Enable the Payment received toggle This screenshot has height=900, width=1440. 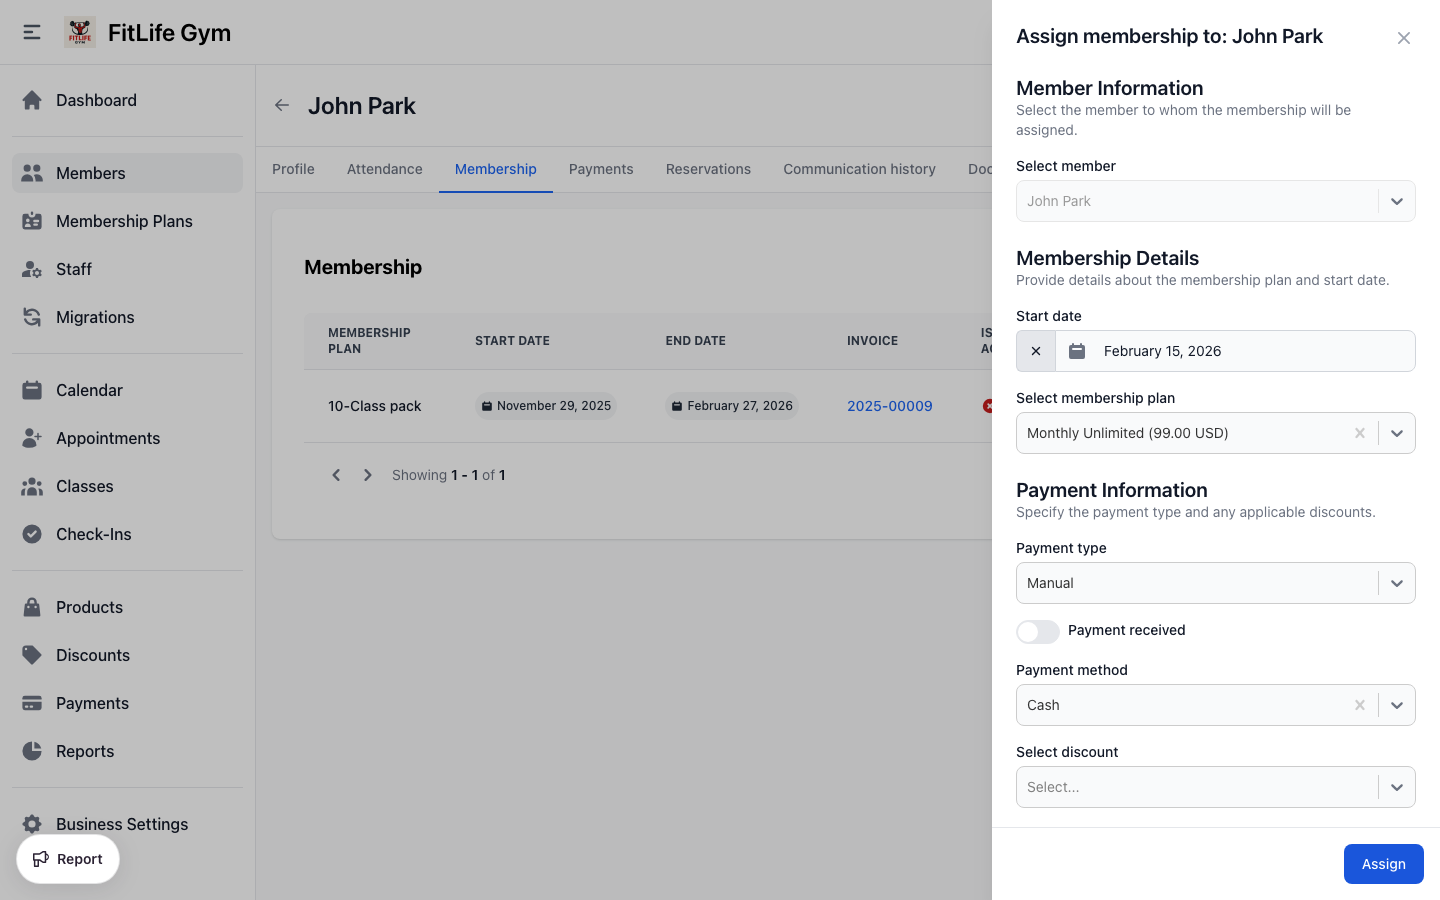[1037, 631]
